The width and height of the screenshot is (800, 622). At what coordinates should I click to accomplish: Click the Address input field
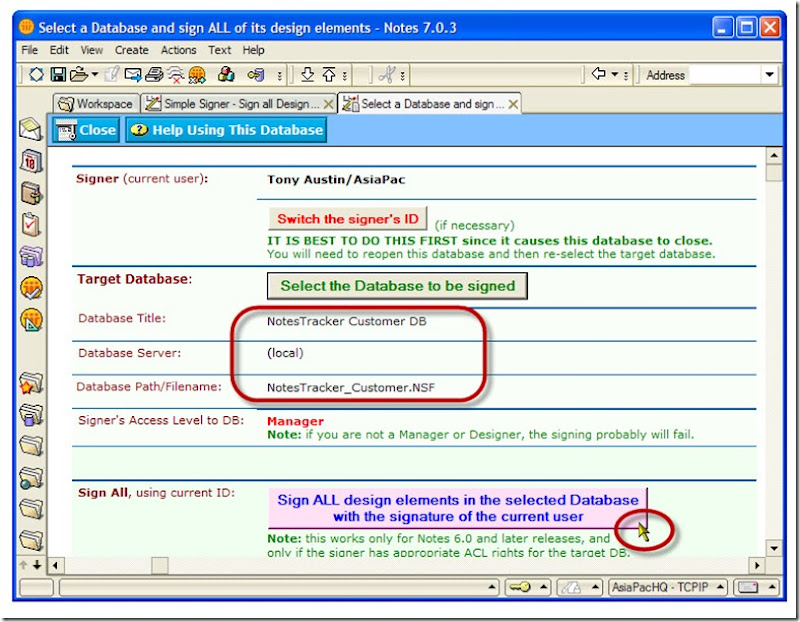click(x=725, y=75)
